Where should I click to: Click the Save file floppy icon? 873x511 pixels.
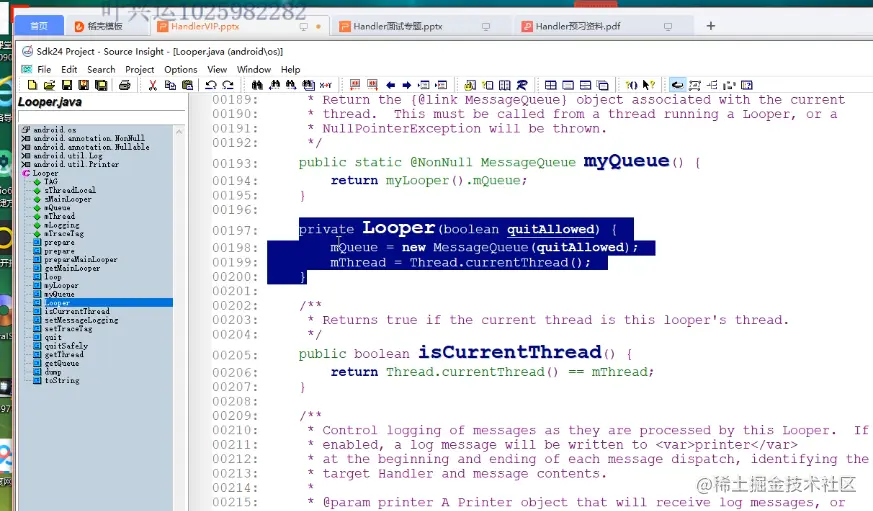pos(67,85)
